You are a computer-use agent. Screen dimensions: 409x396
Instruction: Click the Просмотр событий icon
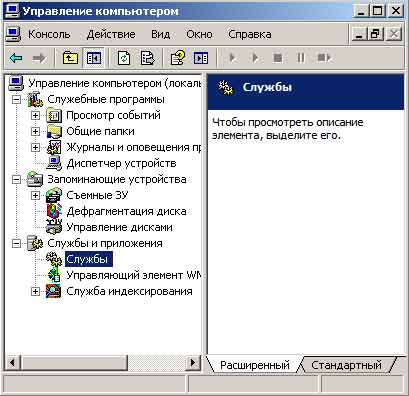tap(54, 116)
